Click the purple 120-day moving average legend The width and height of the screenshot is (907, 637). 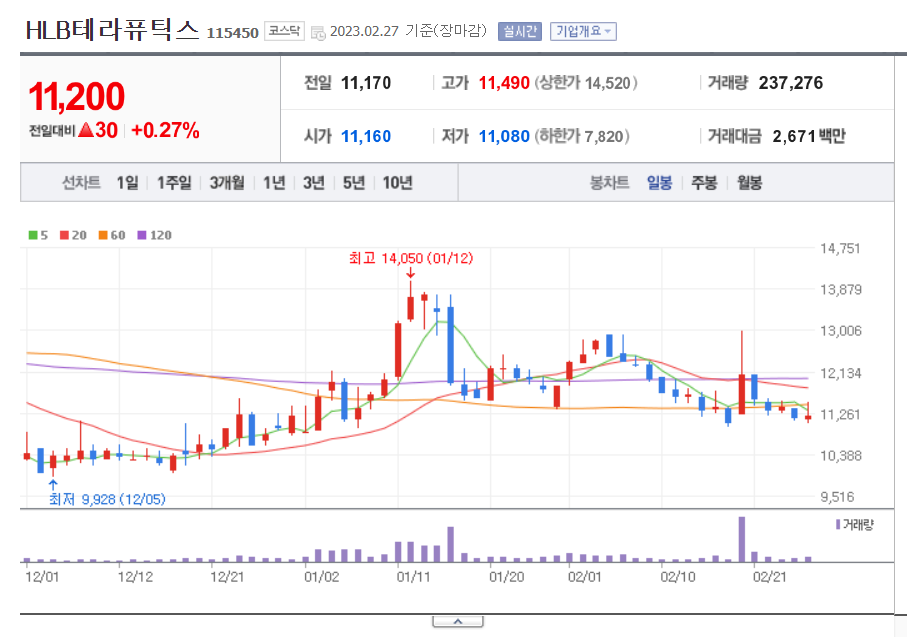point(154,235)
